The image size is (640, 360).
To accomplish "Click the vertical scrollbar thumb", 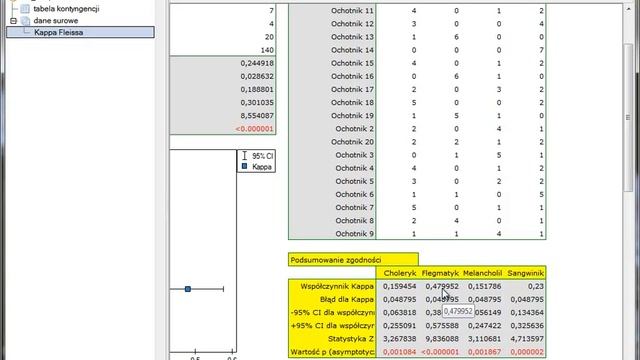I will [x=628, y=117].
